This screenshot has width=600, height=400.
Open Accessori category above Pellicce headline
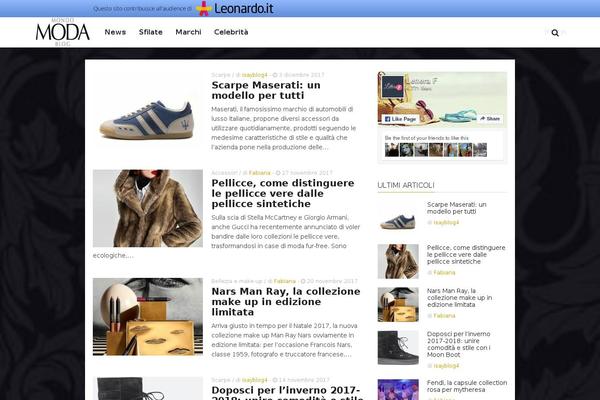click(x=224, y=173)
